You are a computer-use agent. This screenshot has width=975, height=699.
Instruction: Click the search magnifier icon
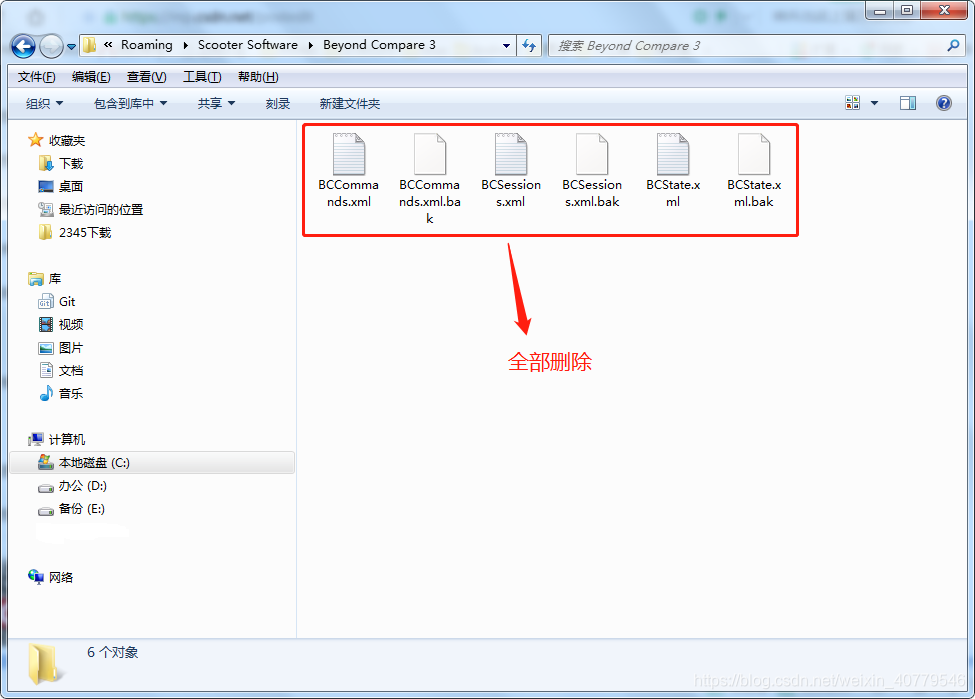click(953, 45)
